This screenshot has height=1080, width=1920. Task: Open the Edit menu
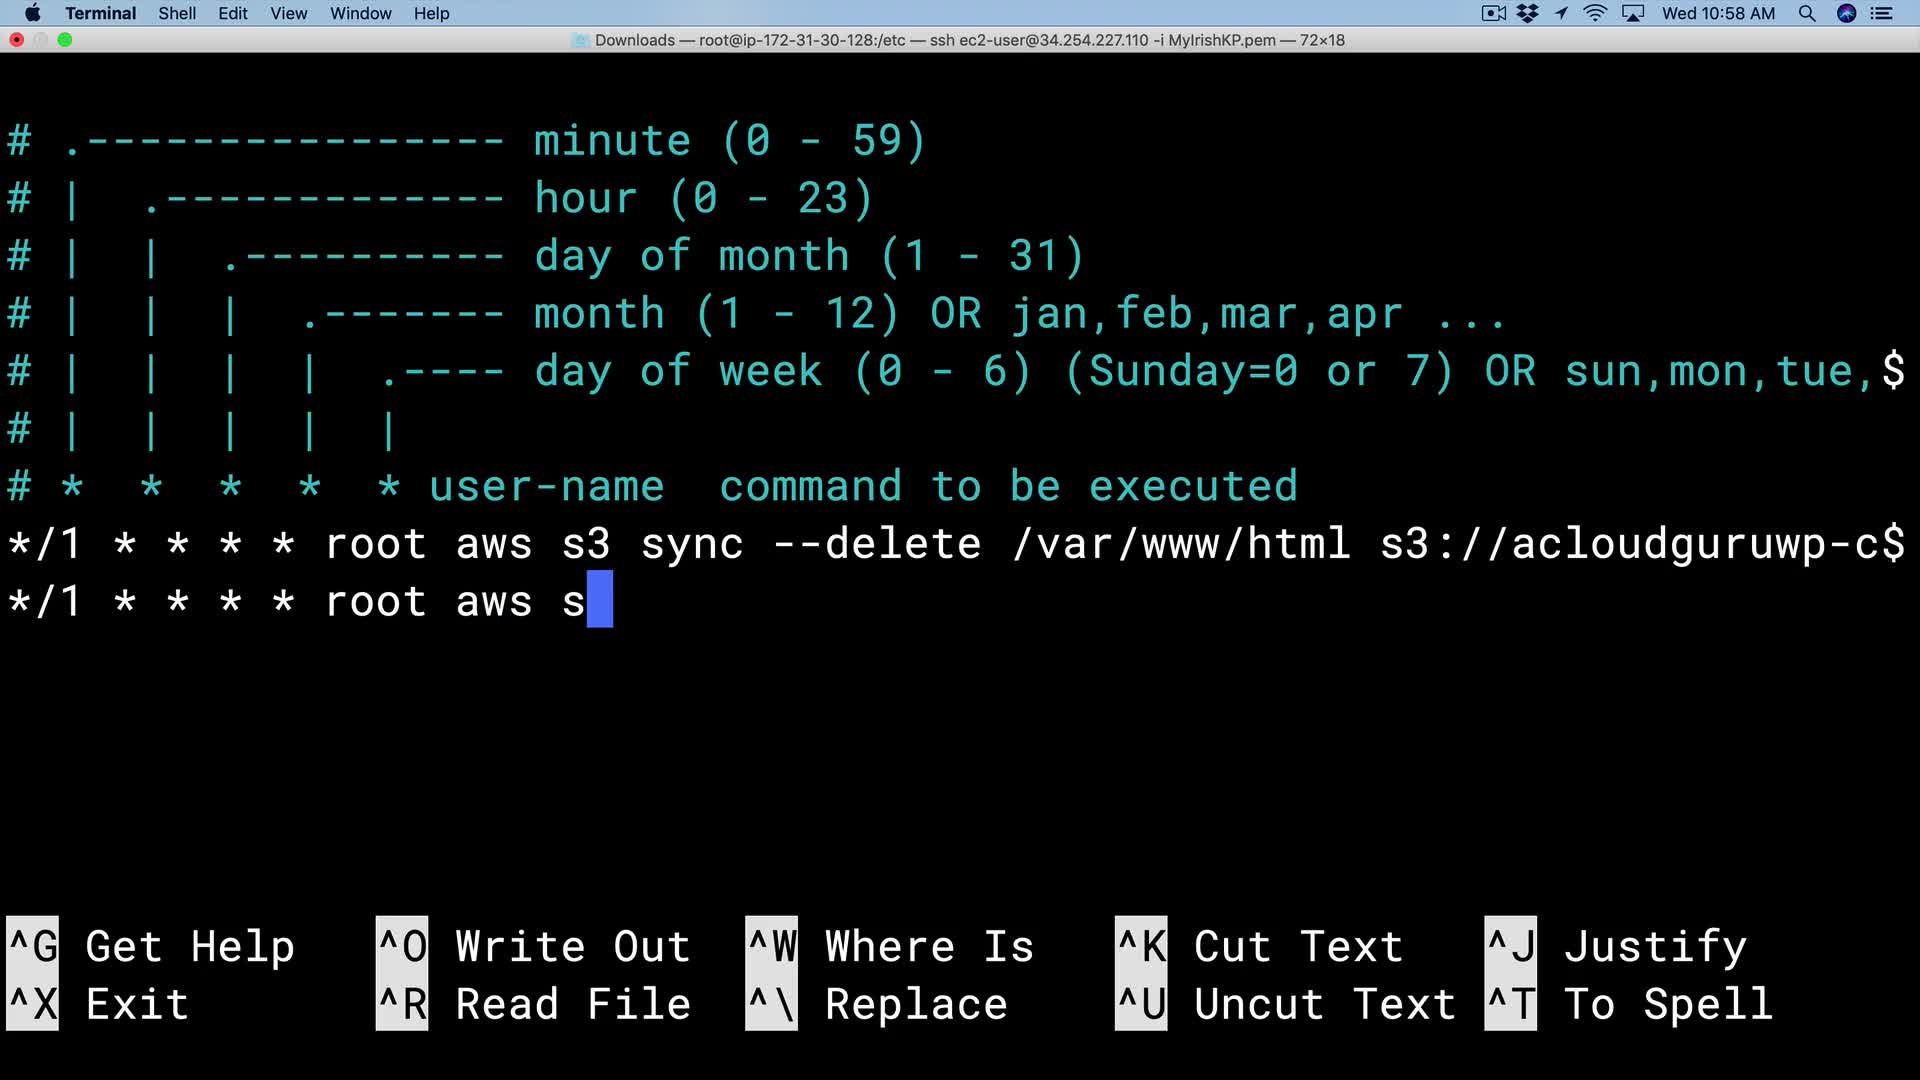233,13
